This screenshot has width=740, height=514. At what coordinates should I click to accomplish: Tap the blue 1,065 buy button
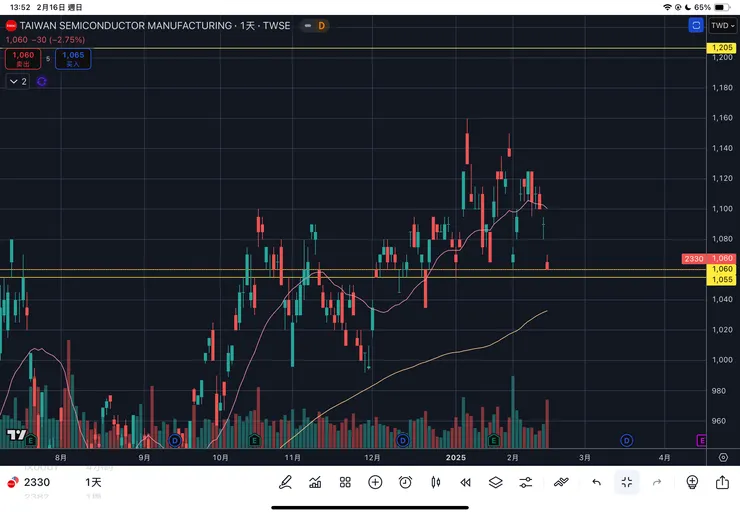tap(73, 59)
